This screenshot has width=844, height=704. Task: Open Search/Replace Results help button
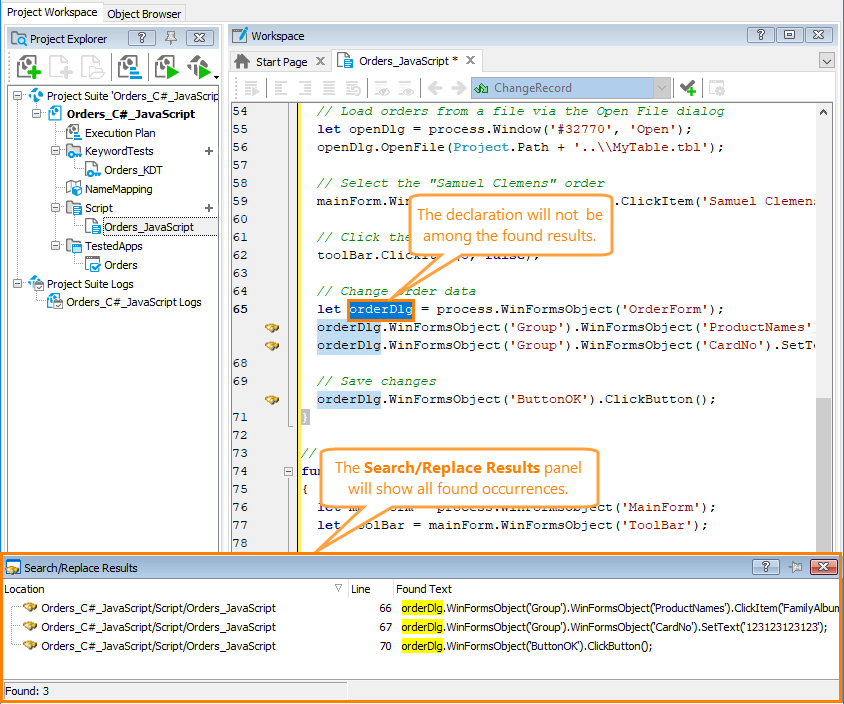[x=765, y=567]
